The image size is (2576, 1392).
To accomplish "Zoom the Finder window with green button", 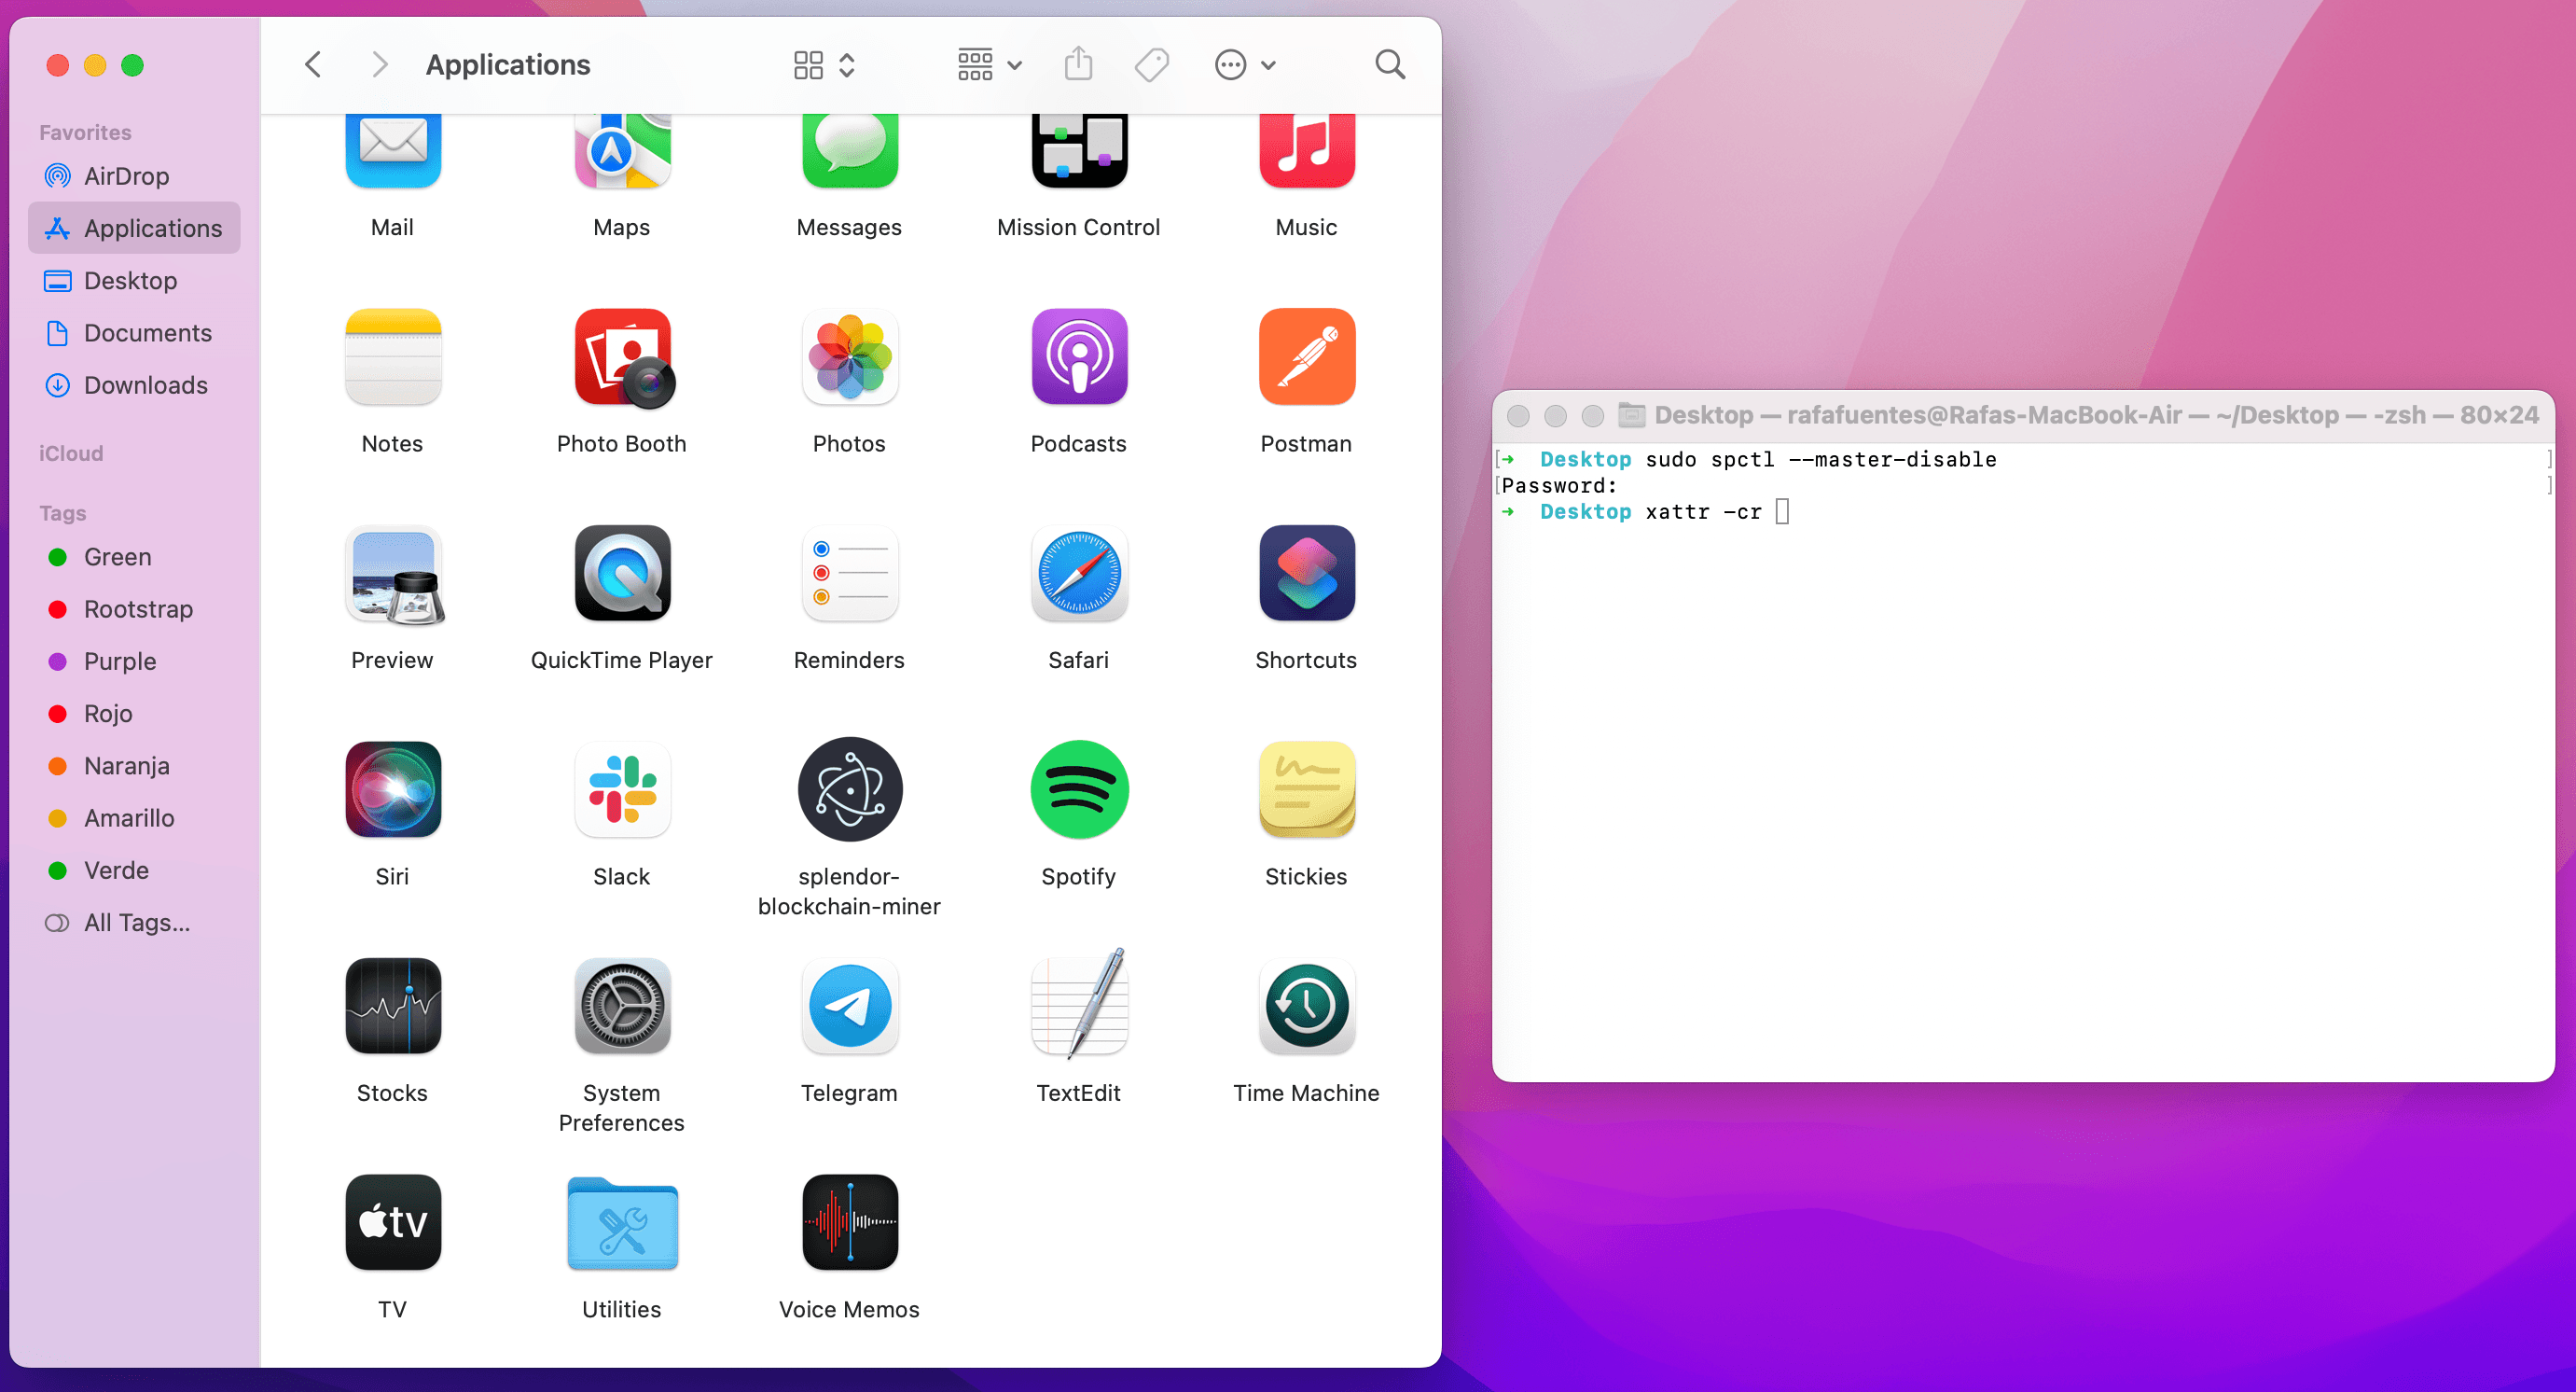I will [x=132, y=65].
